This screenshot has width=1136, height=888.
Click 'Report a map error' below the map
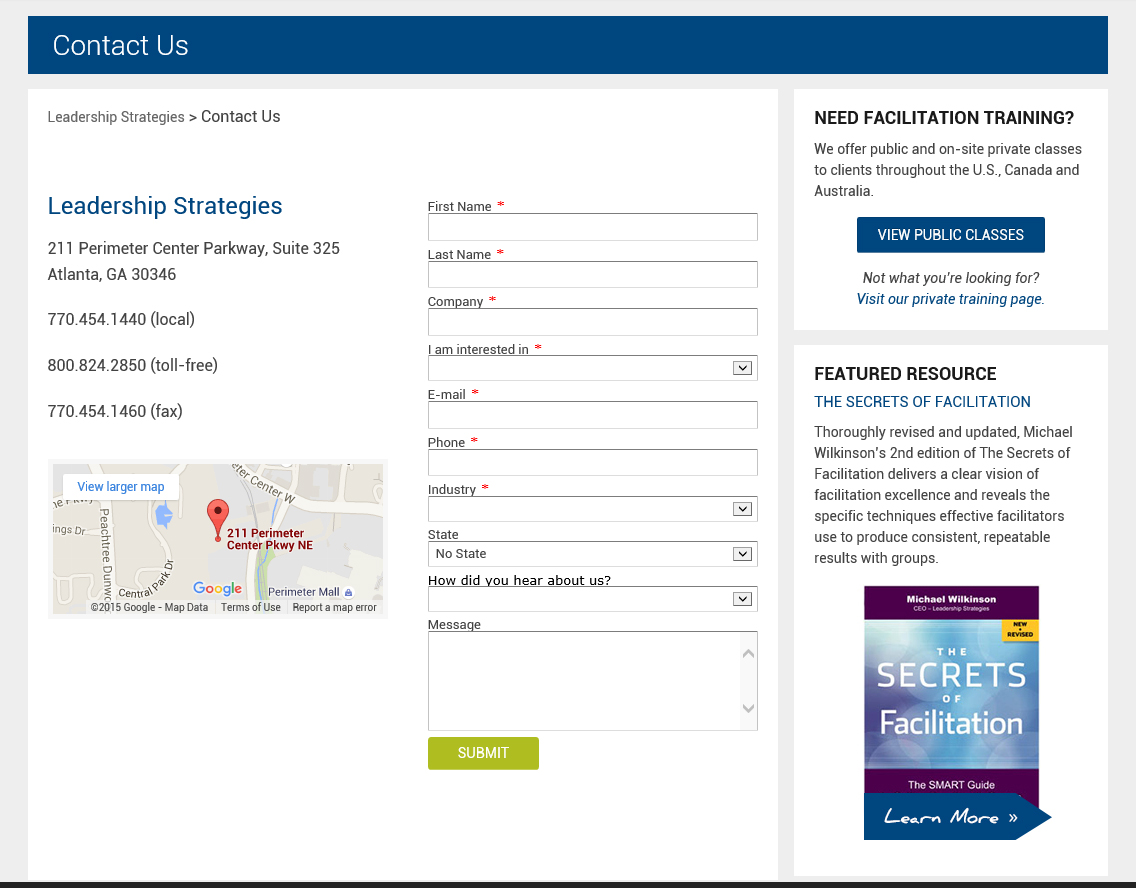pos(334,607)
